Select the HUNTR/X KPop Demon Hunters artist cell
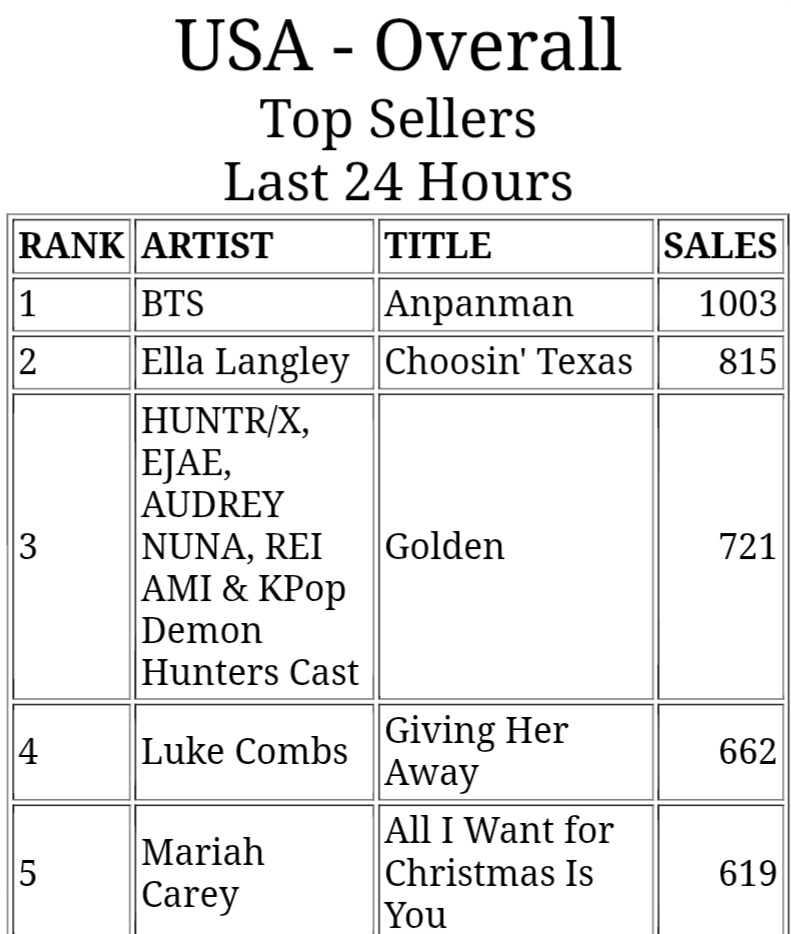This screenshot has height=934, width=791. pos(250,546)
